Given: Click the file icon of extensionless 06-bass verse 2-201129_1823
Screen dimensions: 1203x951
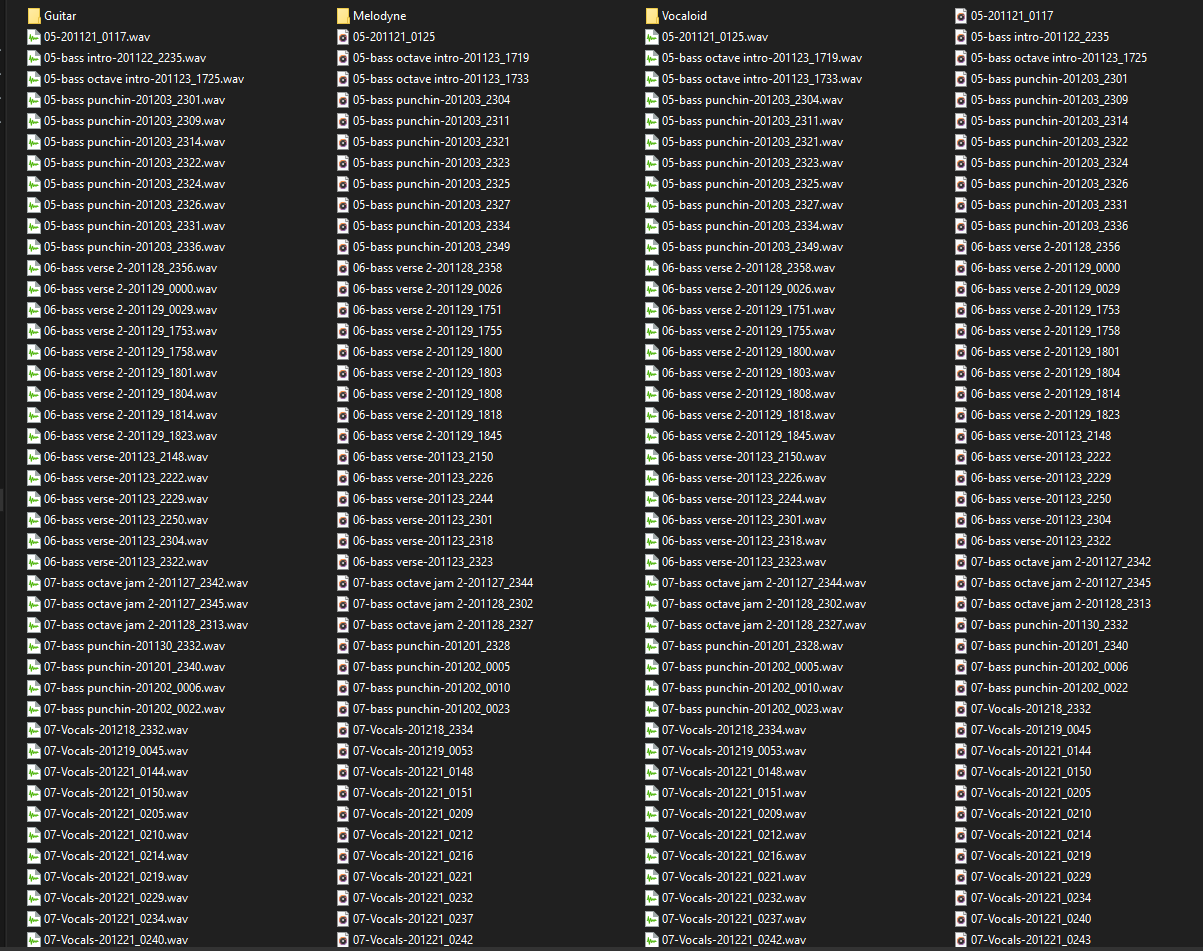Looking at the screenshot, I should pos(961,415).
